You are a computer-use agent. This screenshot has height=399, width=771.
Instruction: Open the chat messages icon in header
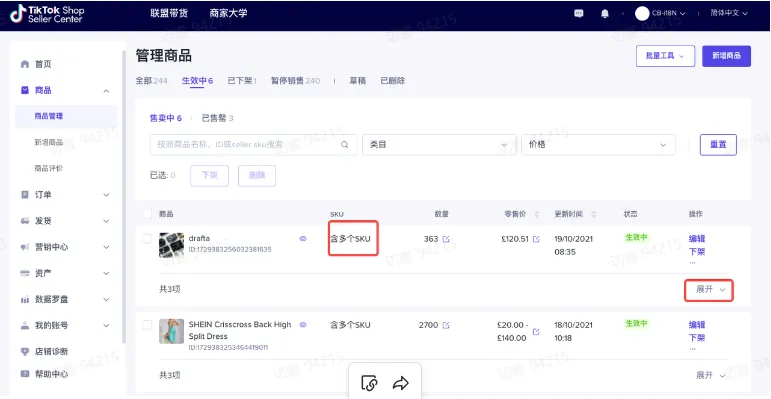(579, 14)
